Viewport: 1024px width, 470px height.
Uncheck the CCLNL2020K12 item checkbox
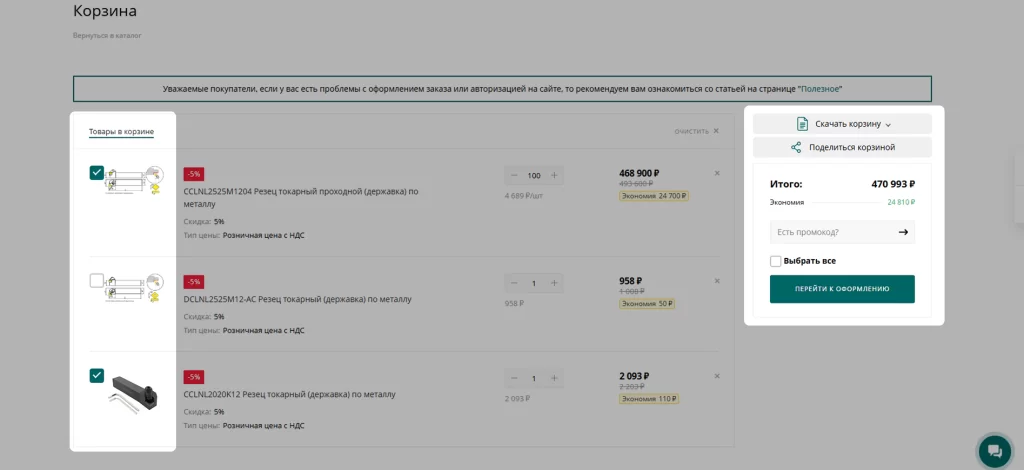97,375
